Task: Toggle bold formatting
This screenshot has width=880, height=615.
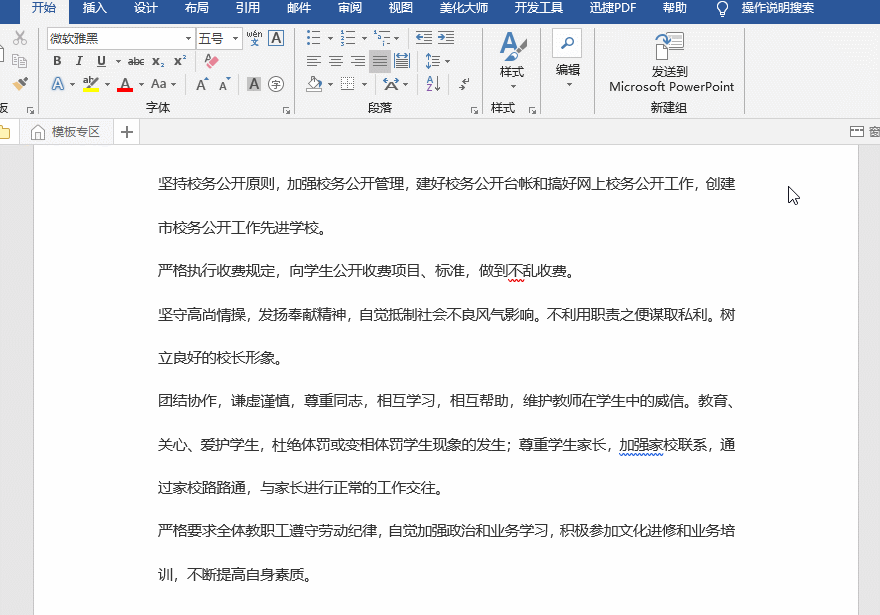Action: coord(58,60)
